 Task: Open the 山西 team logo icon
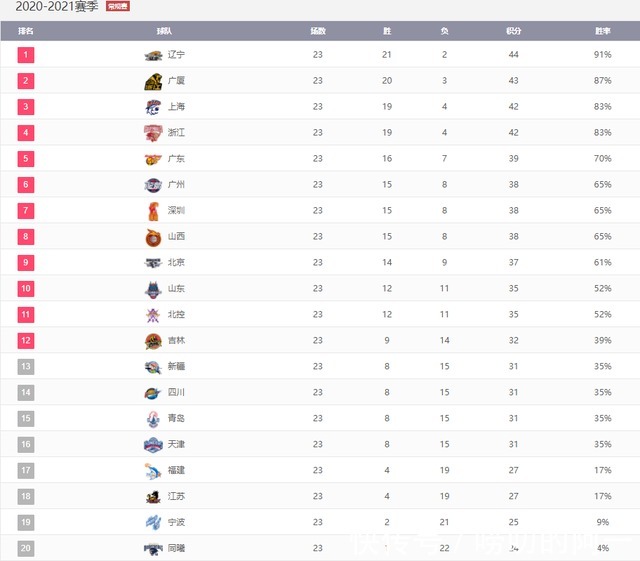tap(153, 237)
